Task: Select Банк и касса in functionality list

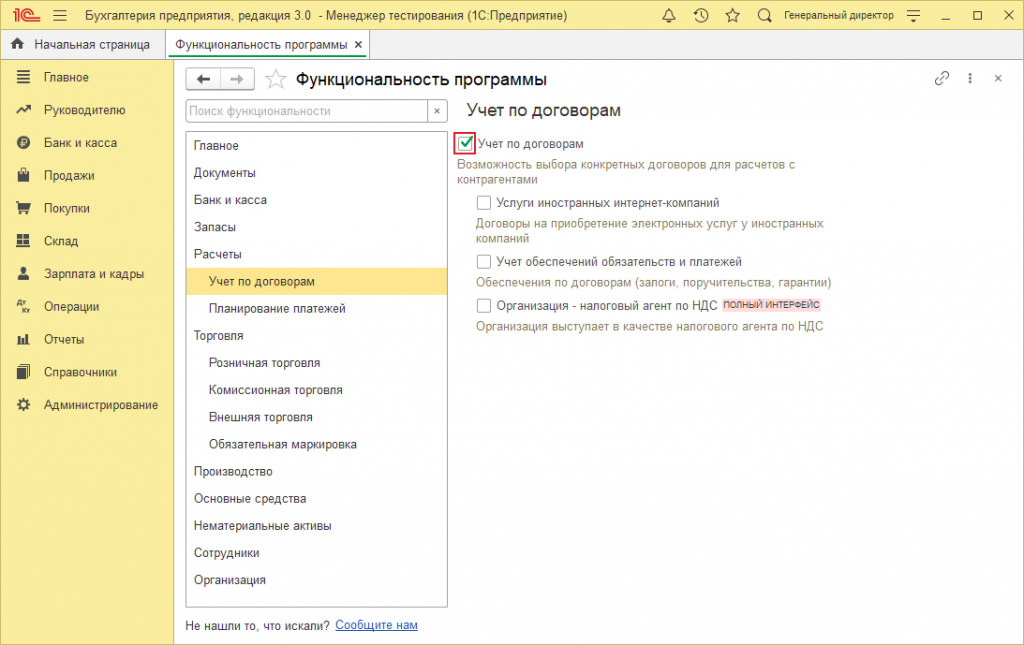Action: click(317, 200)
